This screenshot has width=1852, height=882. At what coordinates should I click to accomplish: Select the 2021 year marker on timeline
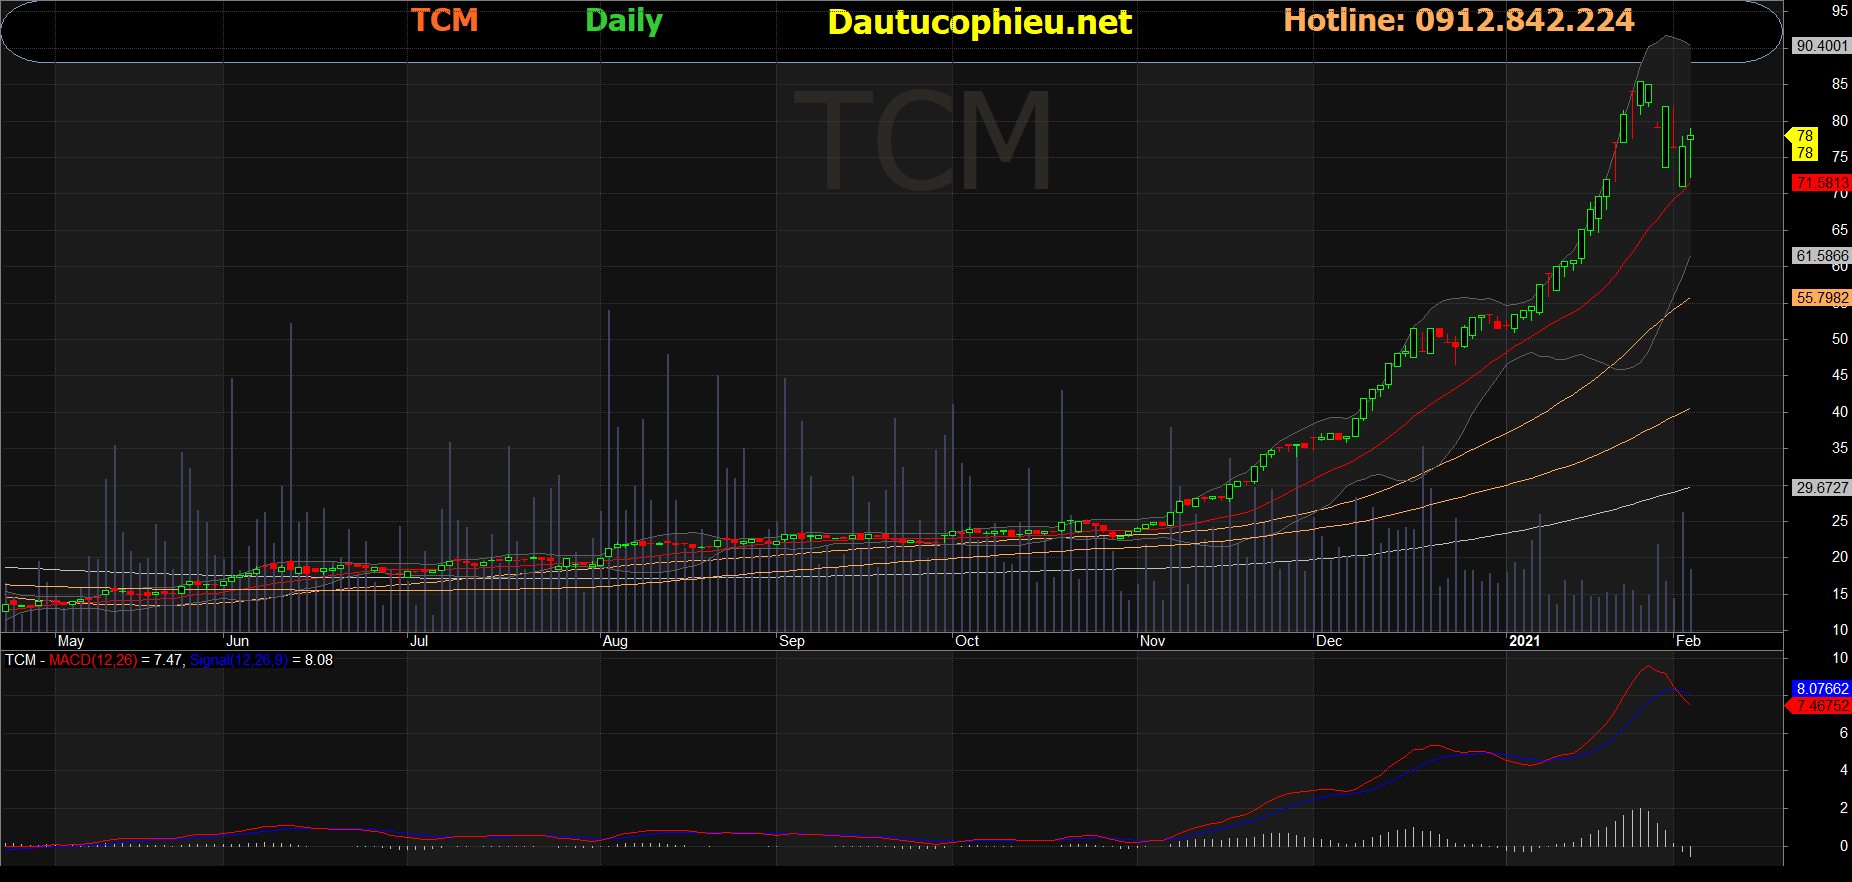(x=1524, y=641)
